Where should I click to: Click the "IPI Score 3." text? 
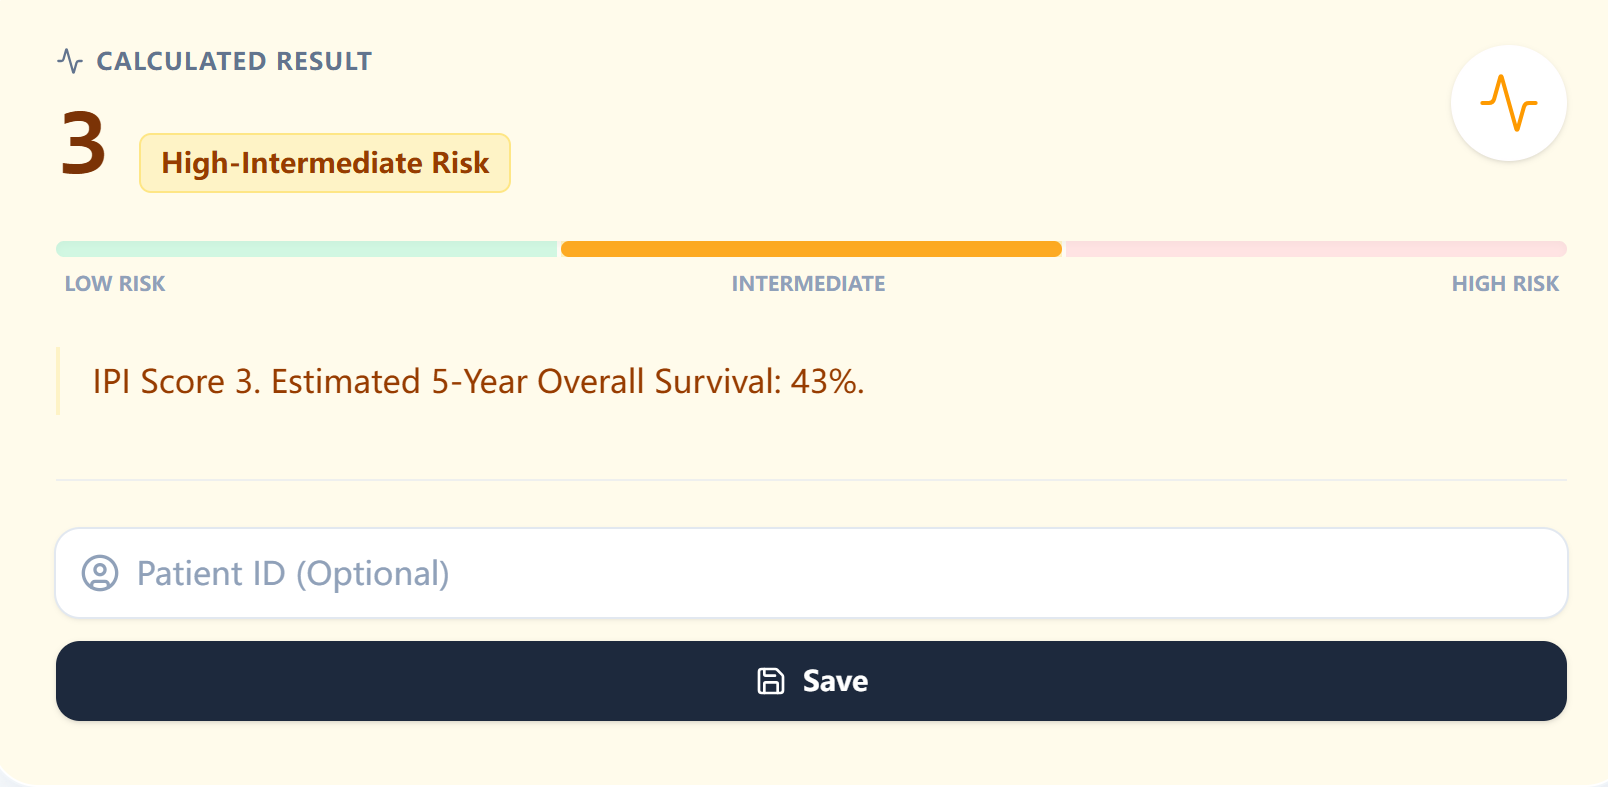pos(177,382)
